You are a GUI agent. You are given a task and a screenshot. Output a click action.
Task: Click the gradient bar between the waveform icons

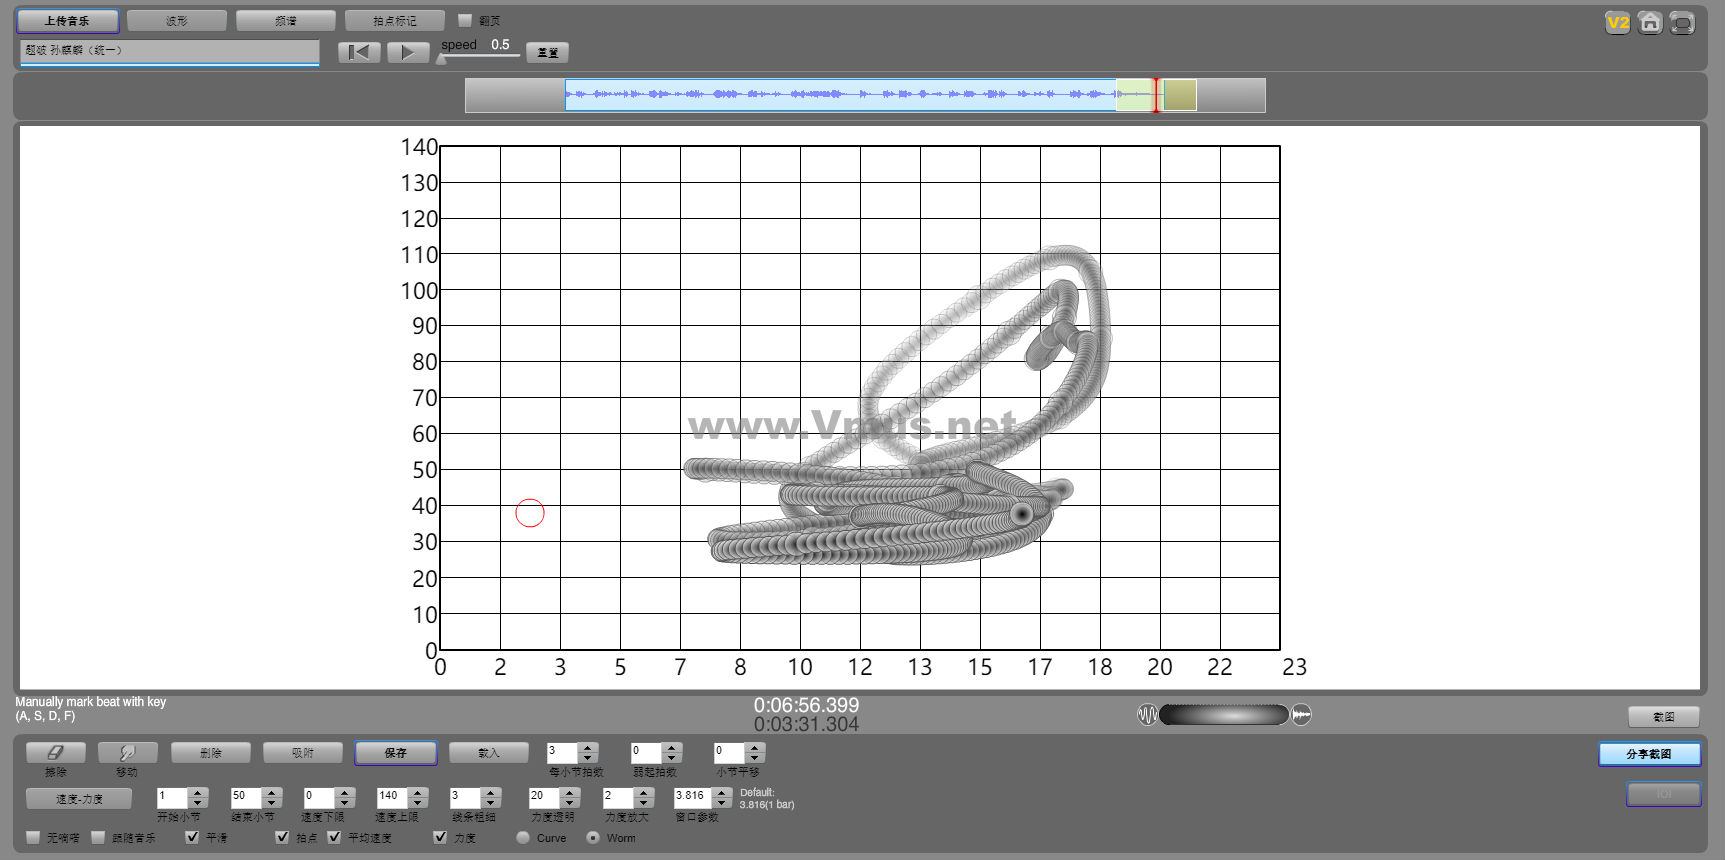click(1224, 714)
